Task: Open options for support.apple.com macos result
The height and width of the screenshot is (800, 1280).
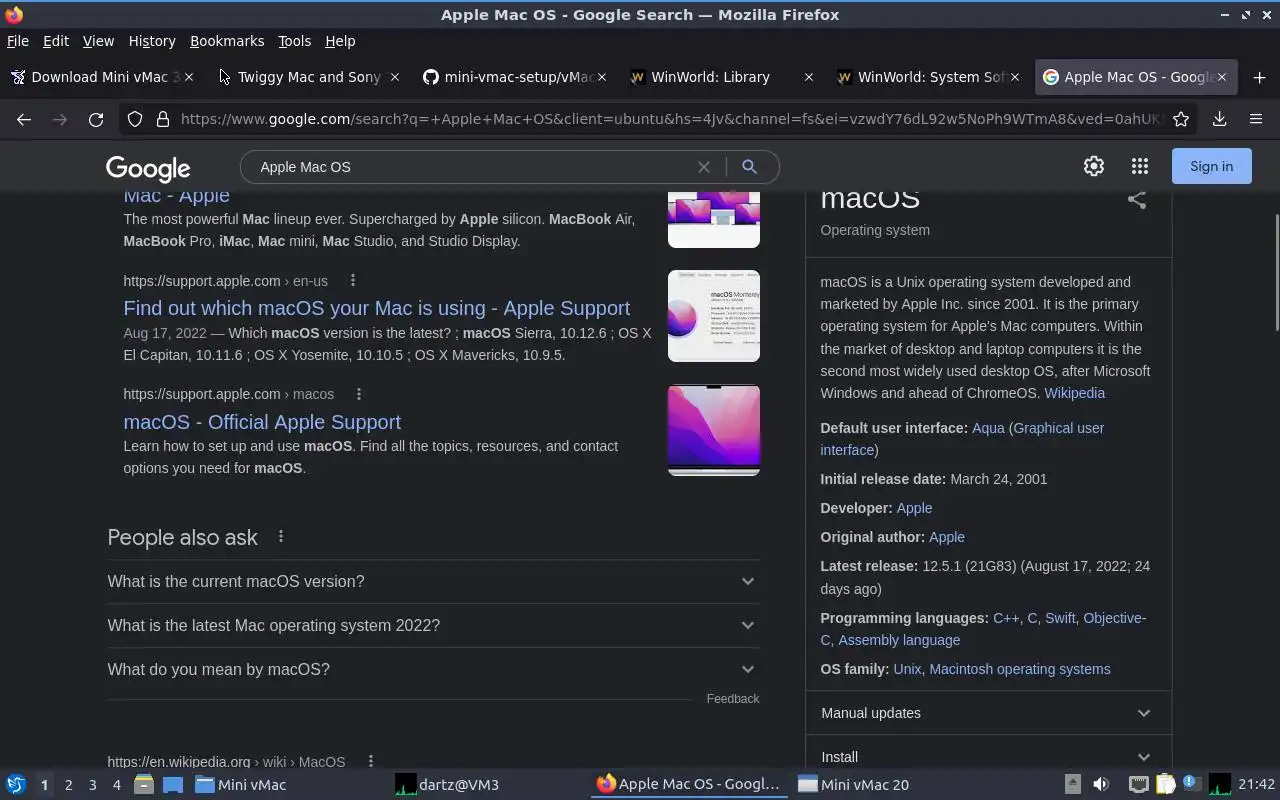Action: pyautogui.click(x=358, y=394)
